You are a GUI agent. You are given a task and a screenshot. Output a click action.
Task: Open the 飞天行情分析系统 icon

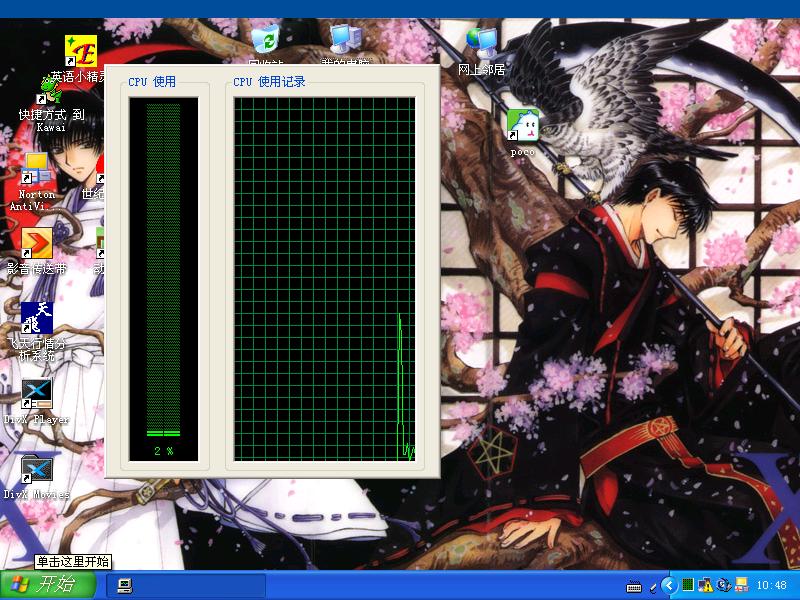pyautogui.click(x=37, y=318)
